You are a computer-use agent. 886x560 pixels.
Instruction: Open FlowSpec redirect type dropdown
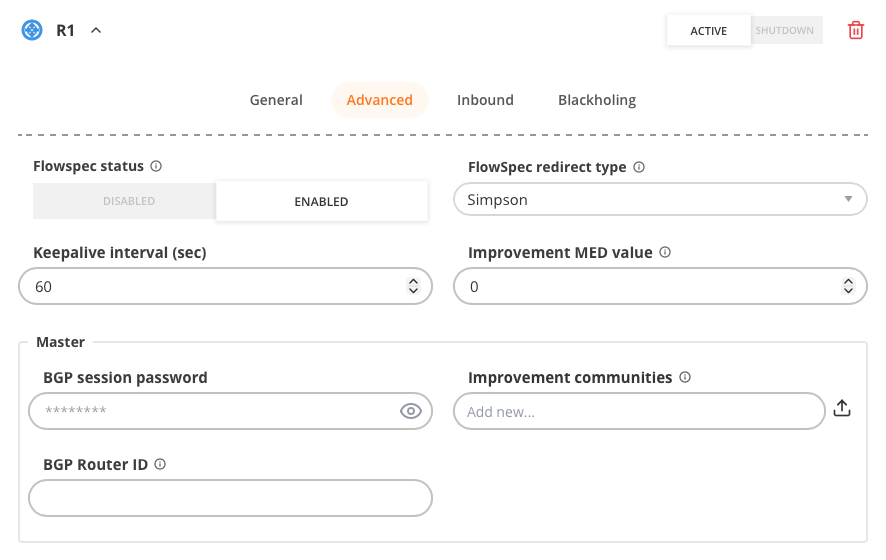(660, 199)
